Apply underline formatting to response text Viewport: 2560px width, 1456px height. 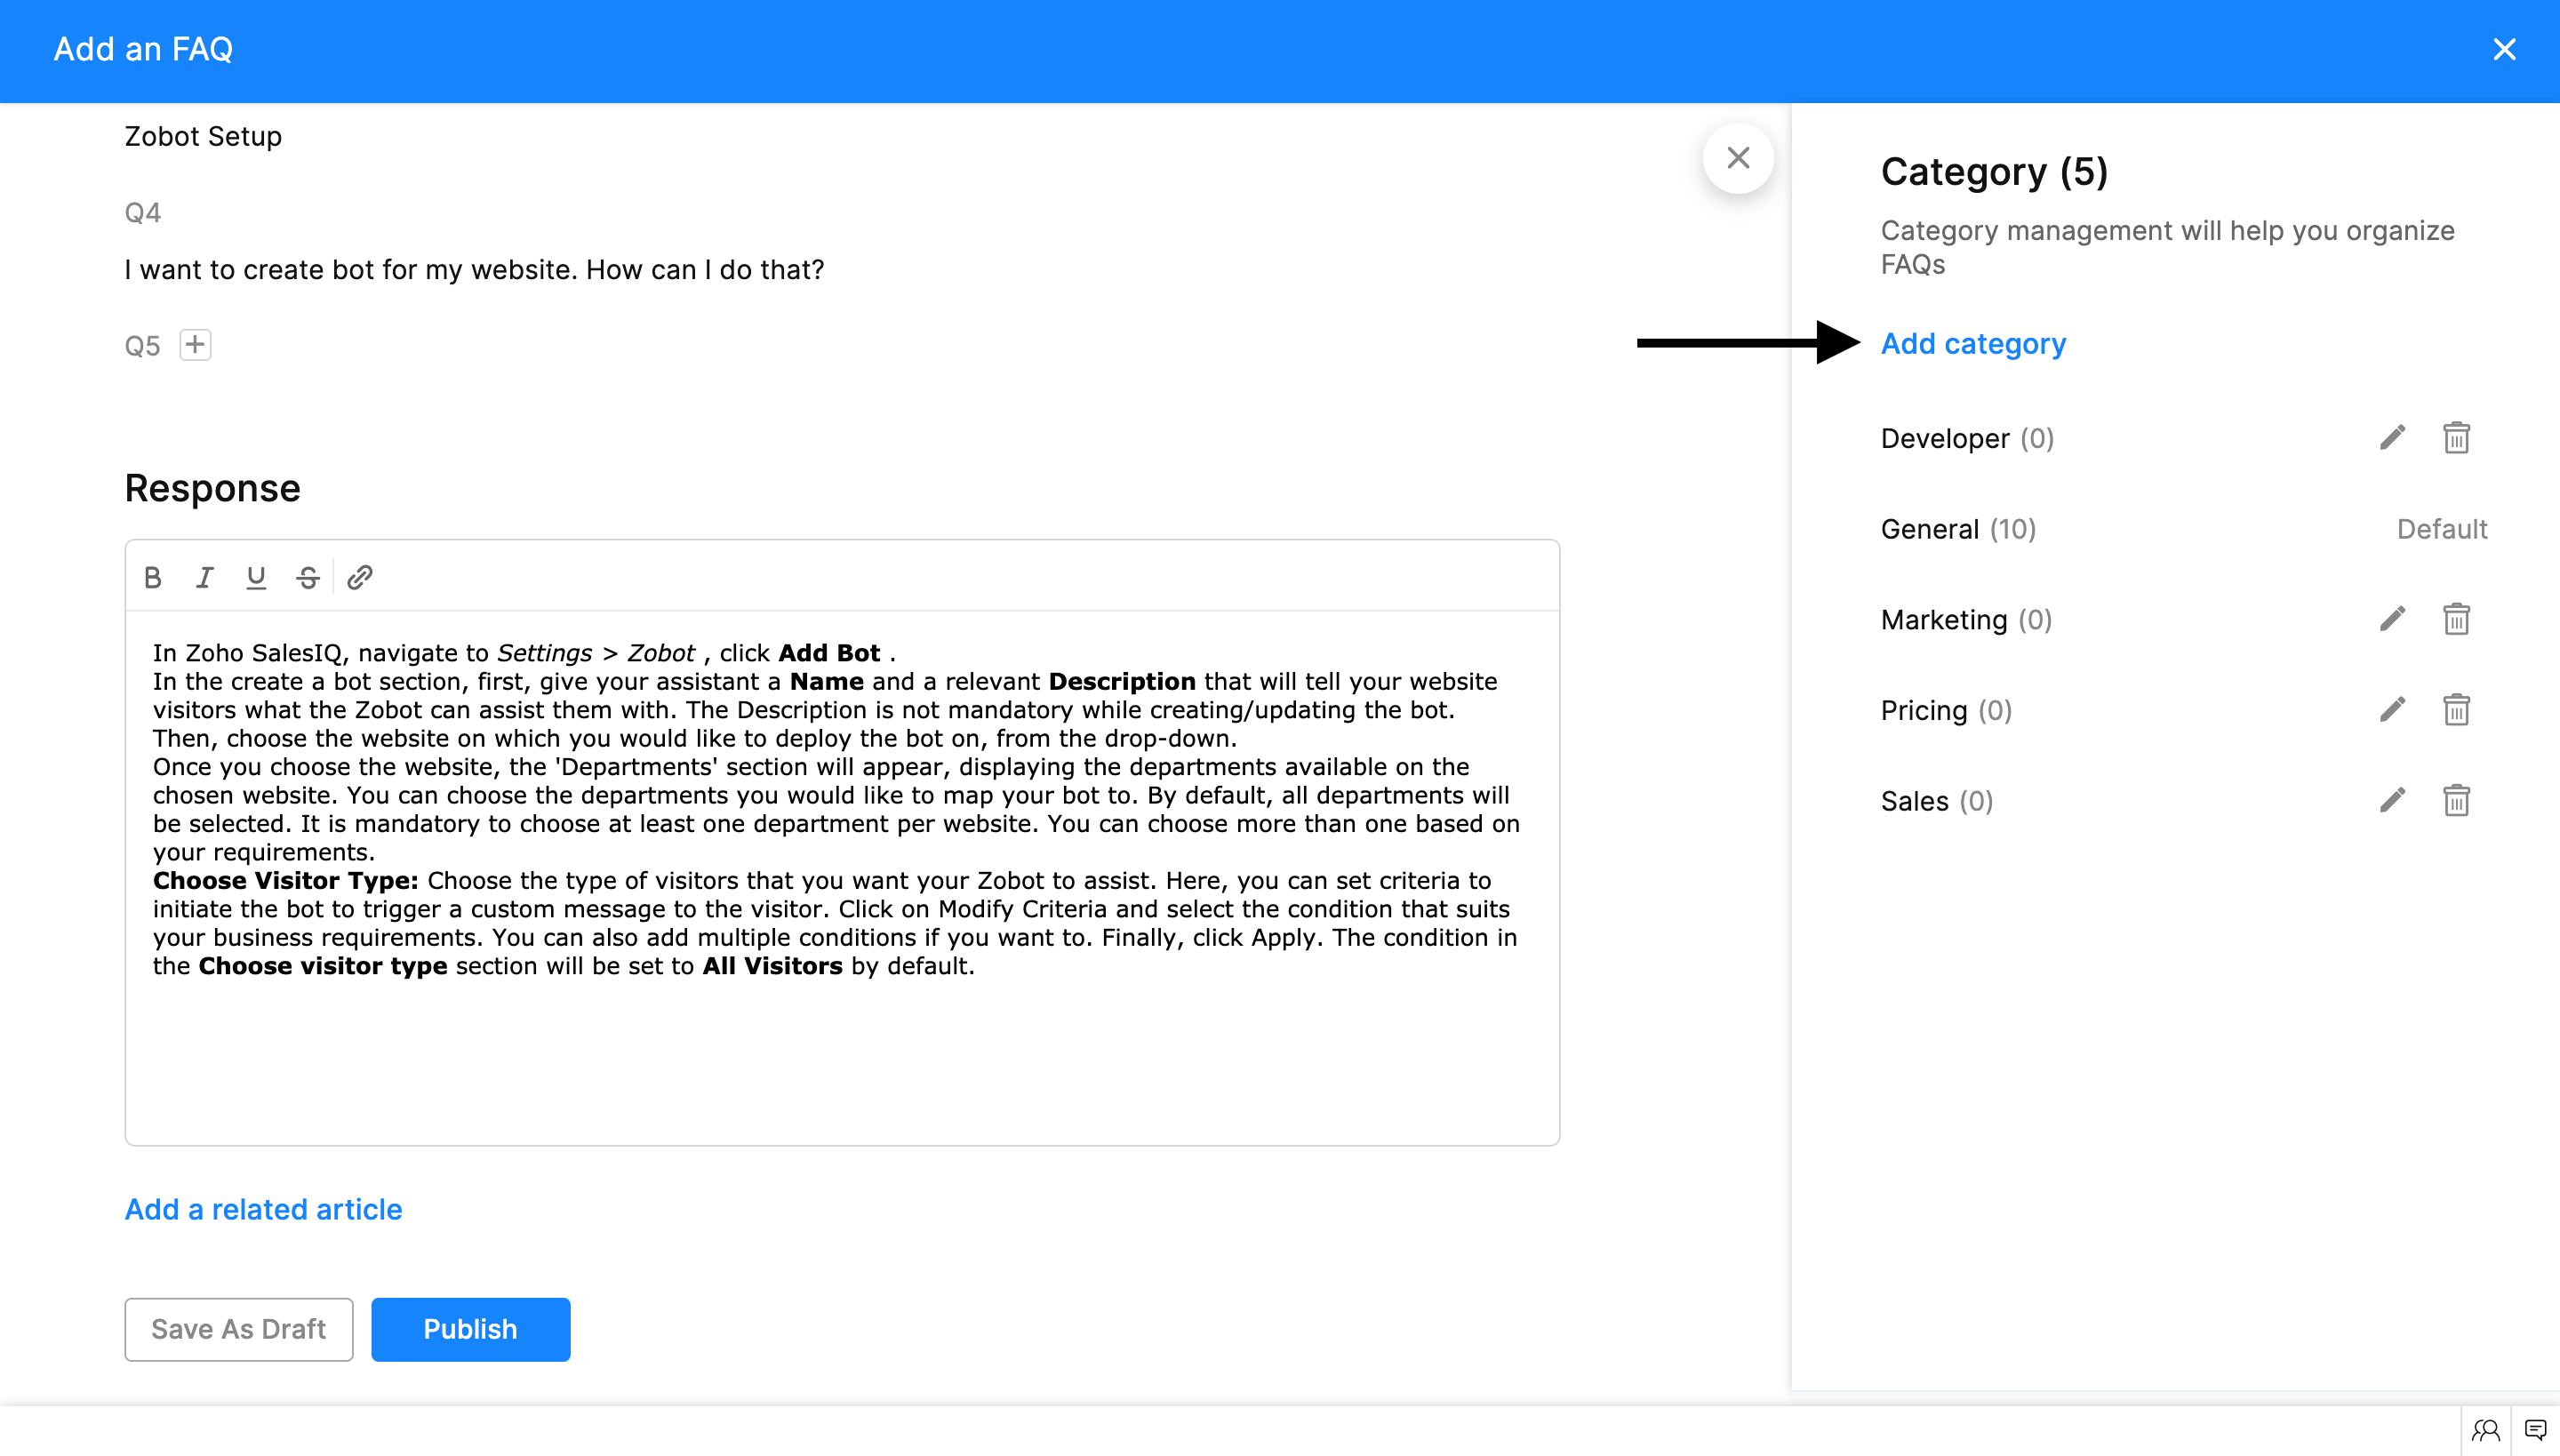[x=257, y=577]
